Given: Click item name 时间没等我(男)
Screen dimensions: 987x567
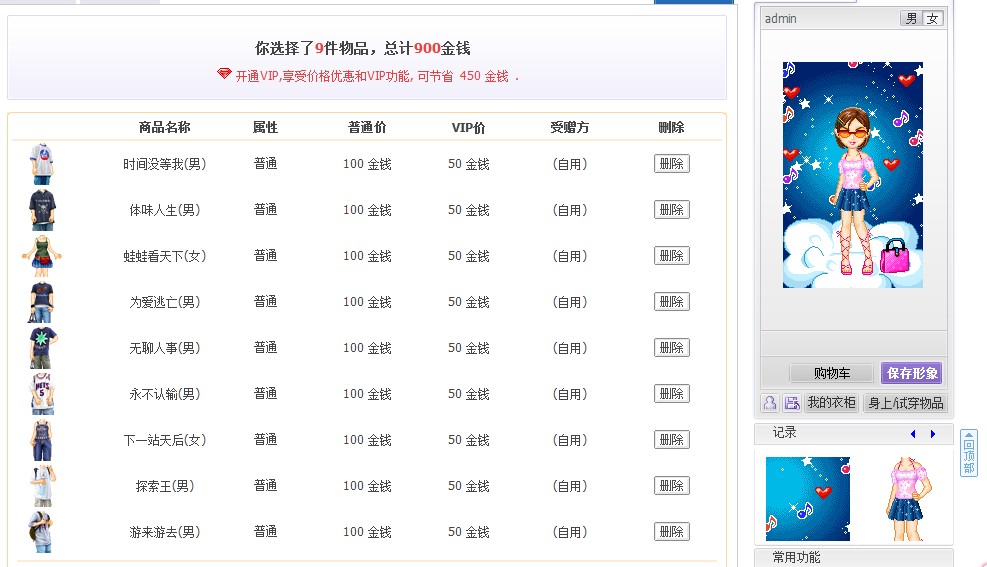Looking at the screenshot, I should pos(164,164).
